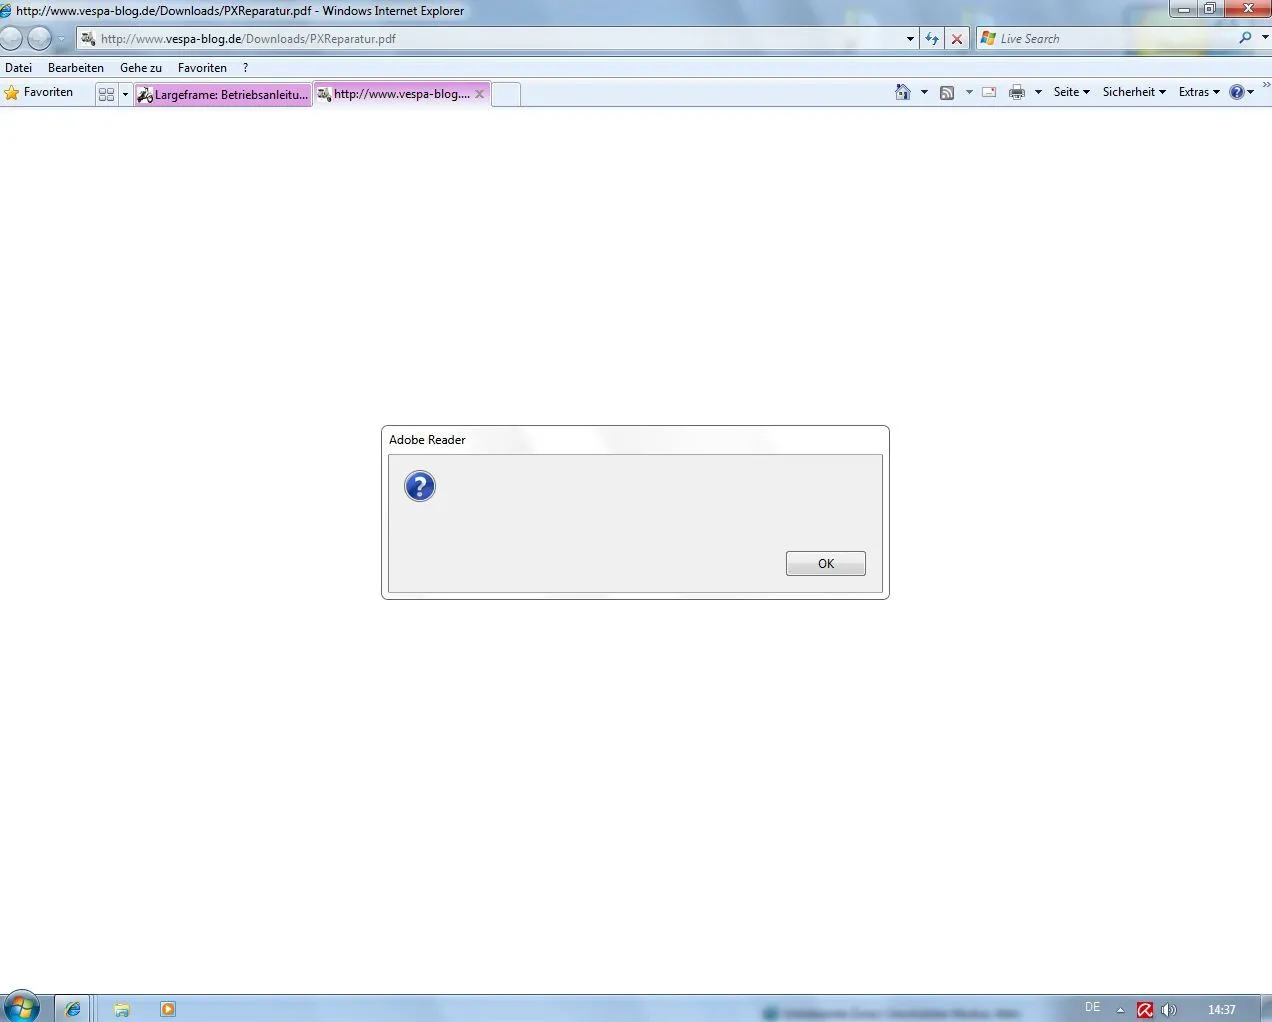Close the vespa-blog tab

pos(480,94)
